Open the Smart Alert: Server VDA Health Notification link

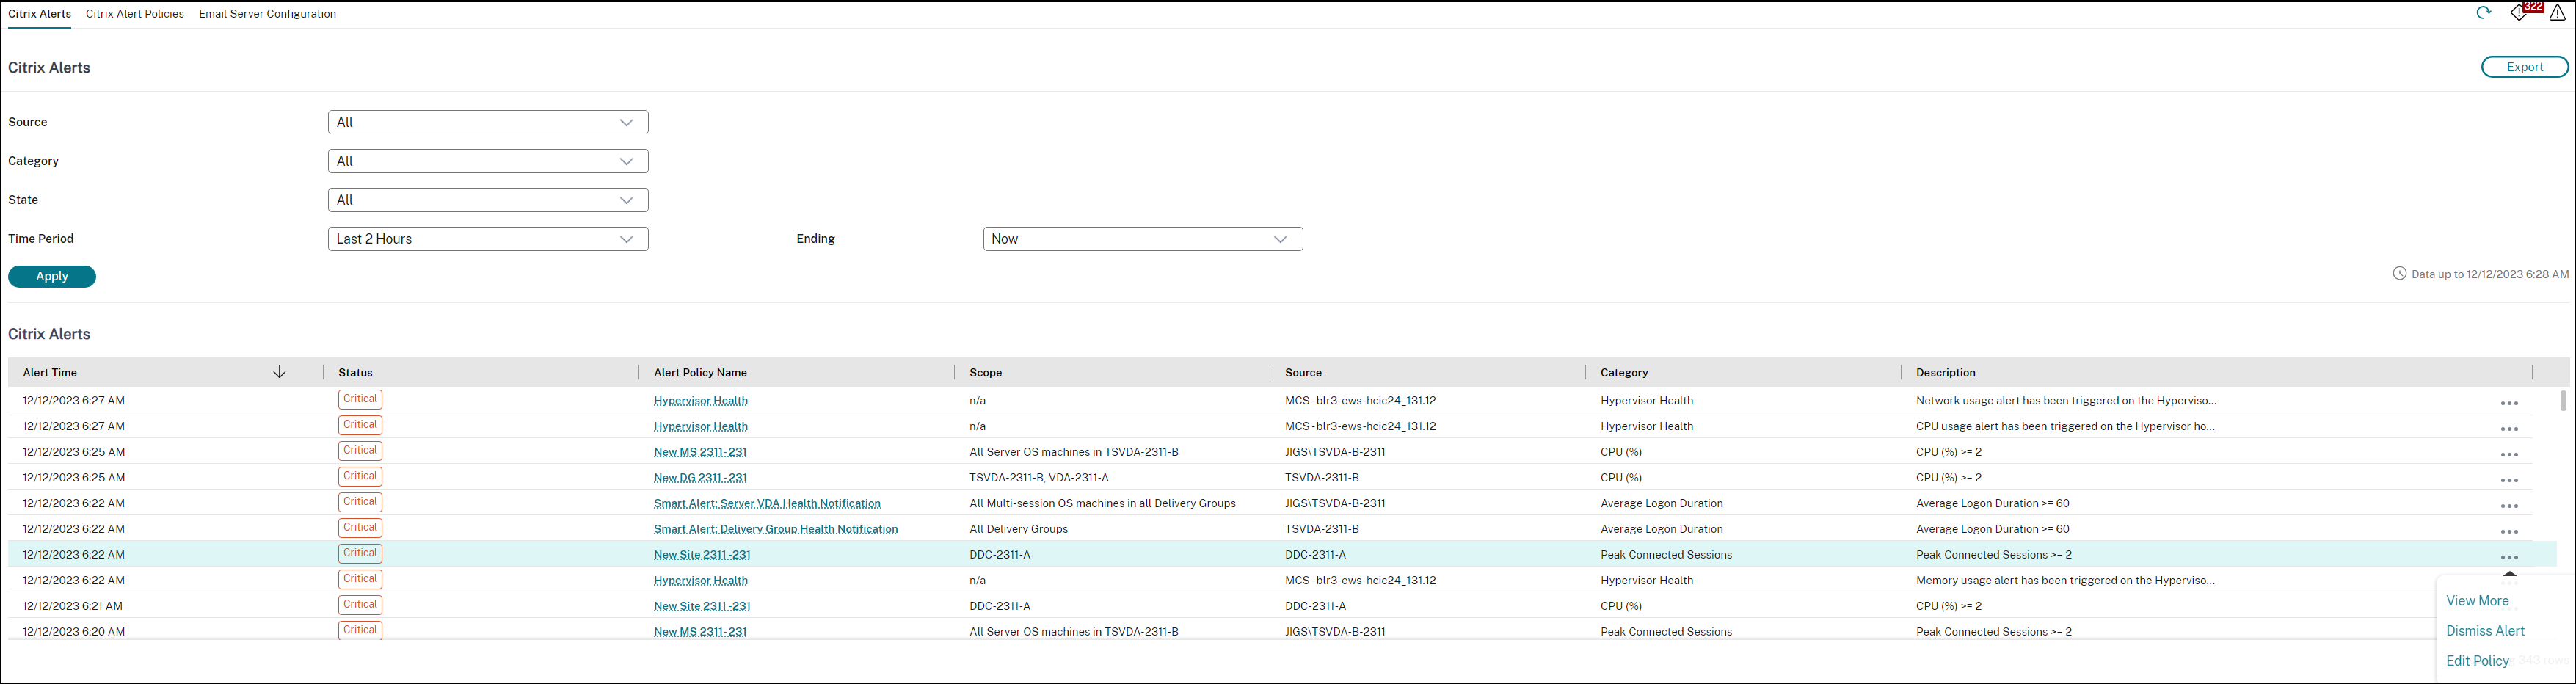click(x=767, y=503)
